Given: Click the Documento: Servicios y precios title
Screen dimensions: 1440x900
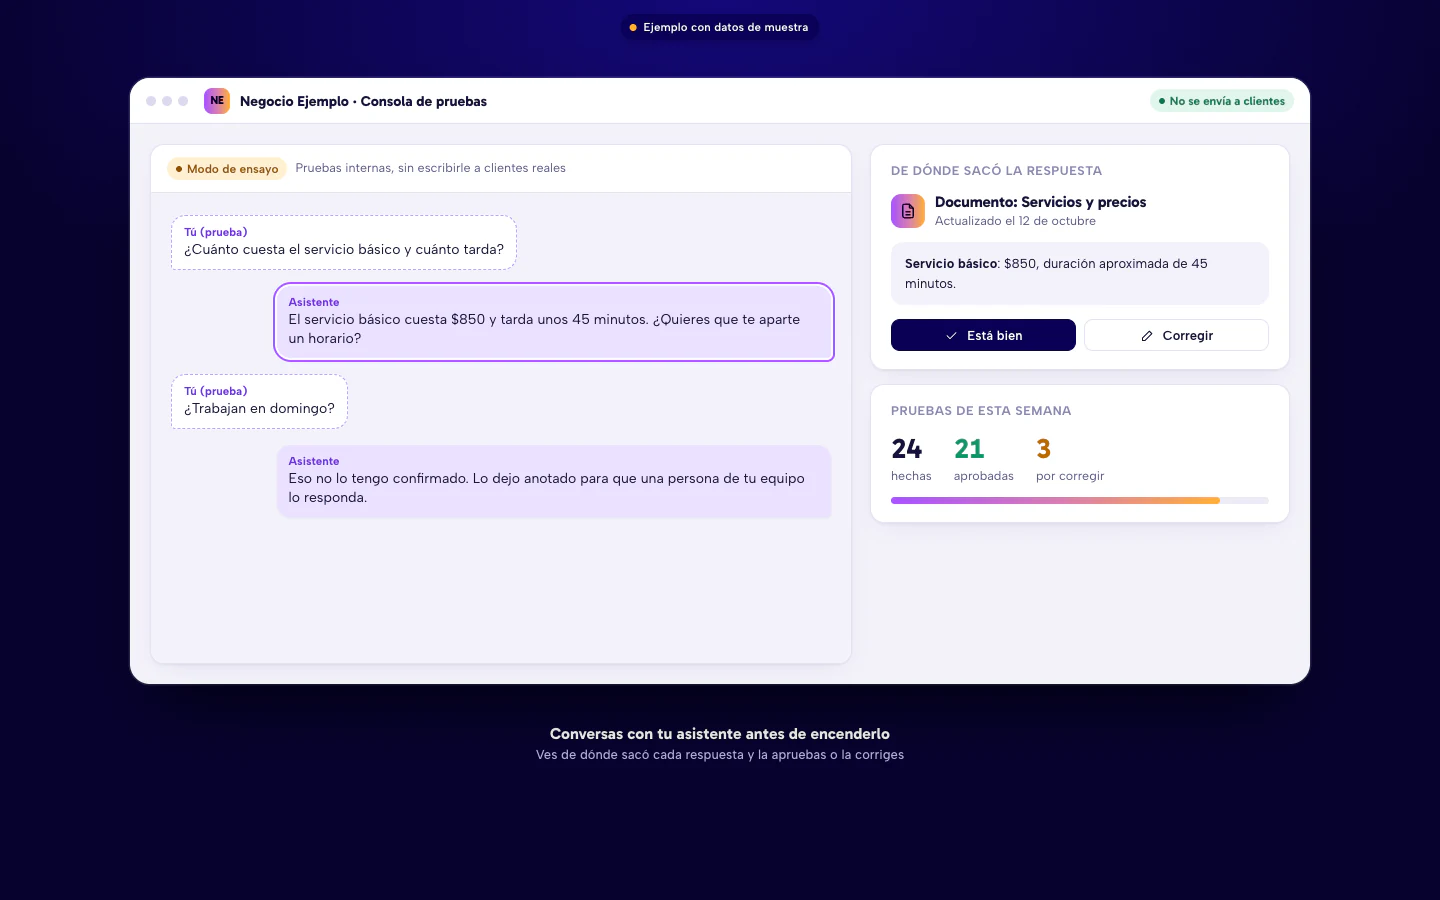Looking at the screenshot, I should pos(1041,202).
